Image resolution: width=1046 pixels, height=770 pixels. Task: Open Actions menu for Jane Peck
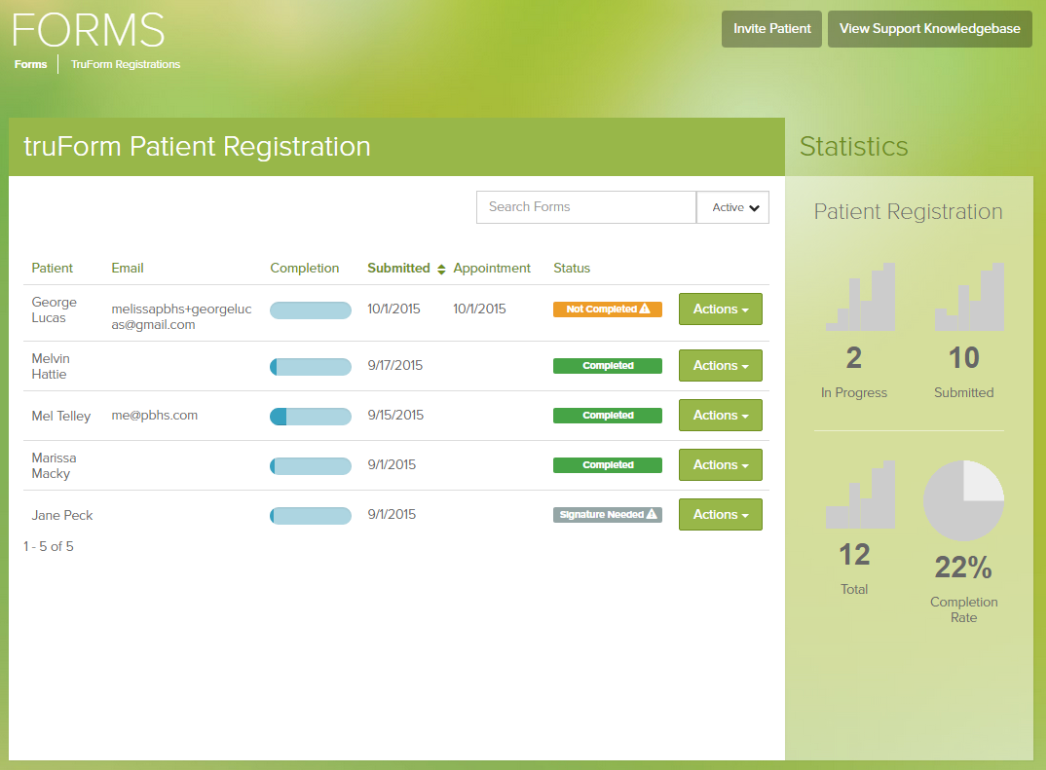tap(720, 515)
